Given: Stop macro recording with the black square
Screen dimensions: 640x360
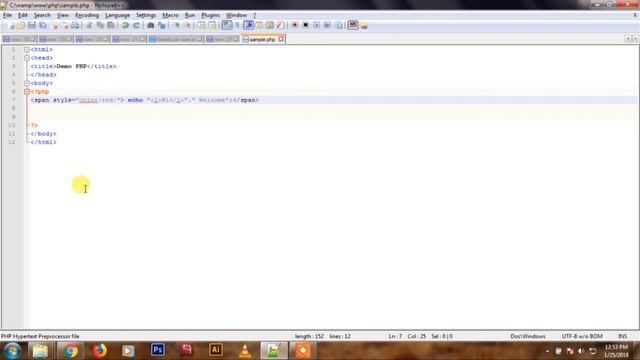Looking at the screenshot, I should tap(305, 26).
